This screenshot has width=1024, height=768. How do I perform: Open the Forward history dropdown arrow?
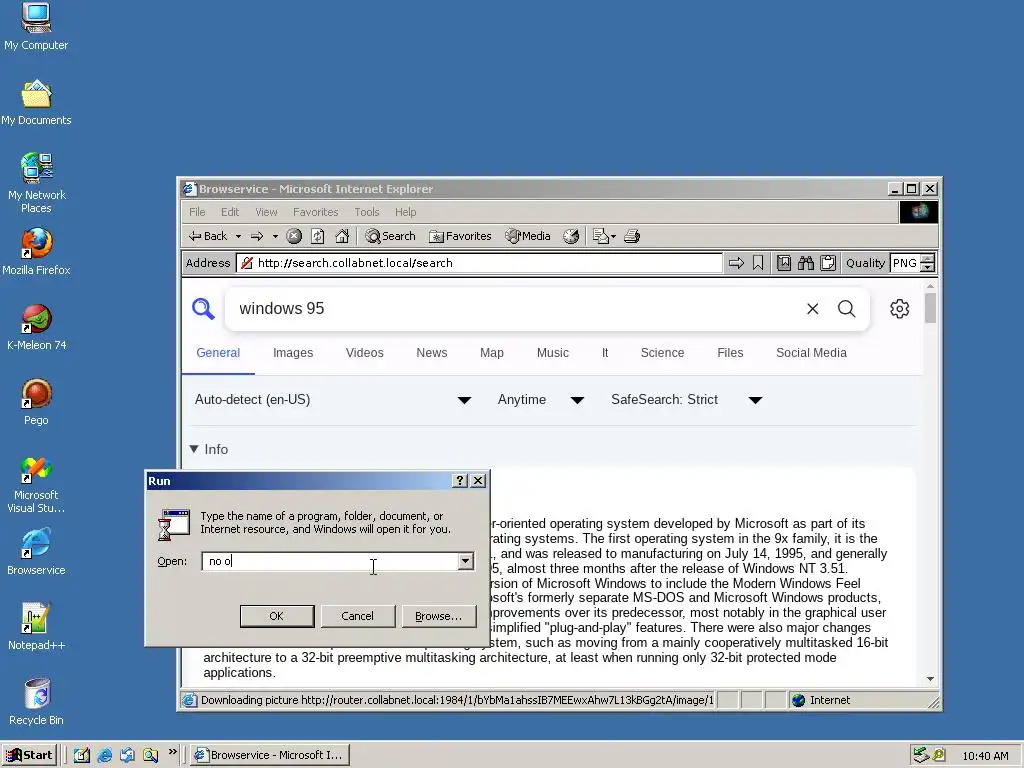tap(275, 236)
